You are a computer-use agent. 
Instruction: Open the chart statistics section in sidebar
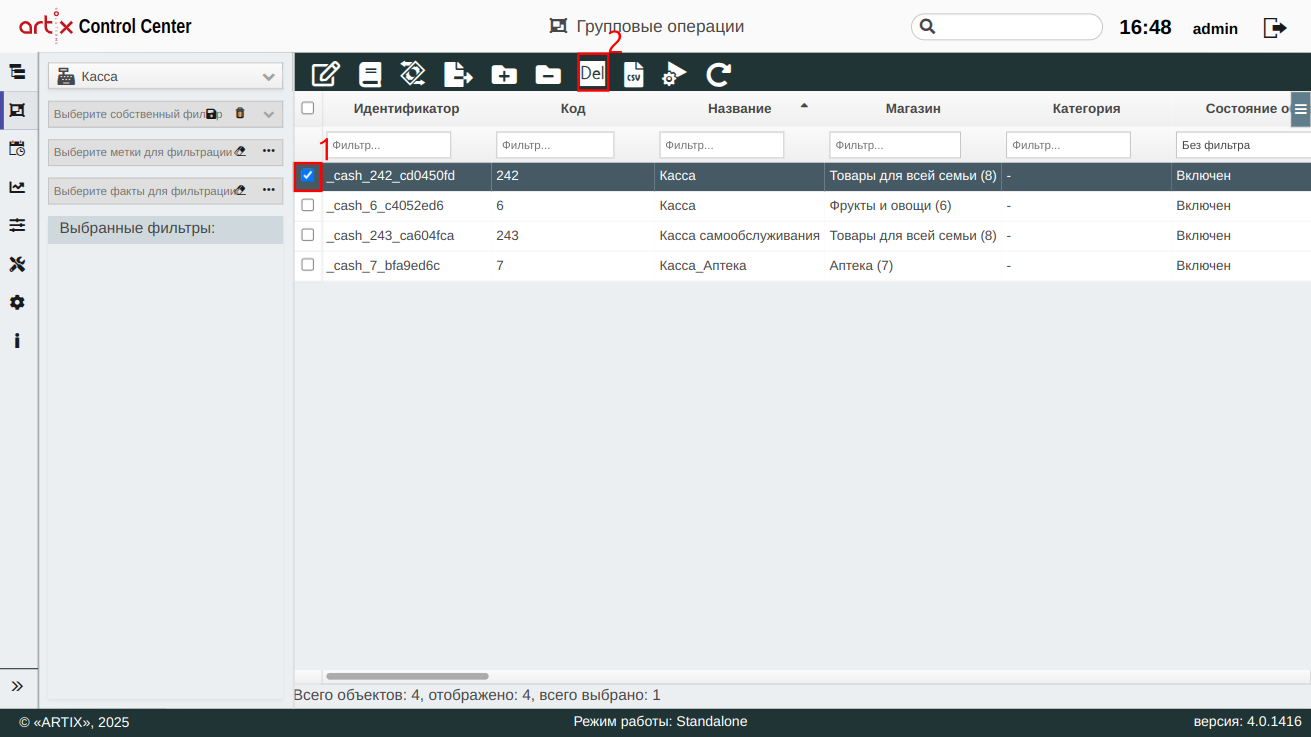(17, 187)
